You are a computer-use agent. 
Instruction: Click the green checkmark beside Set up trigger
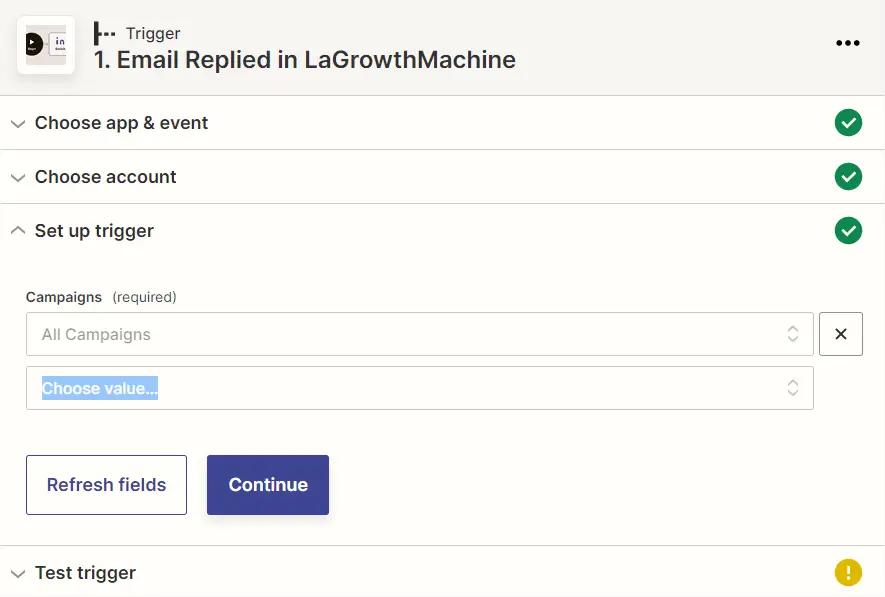(848, 230)
